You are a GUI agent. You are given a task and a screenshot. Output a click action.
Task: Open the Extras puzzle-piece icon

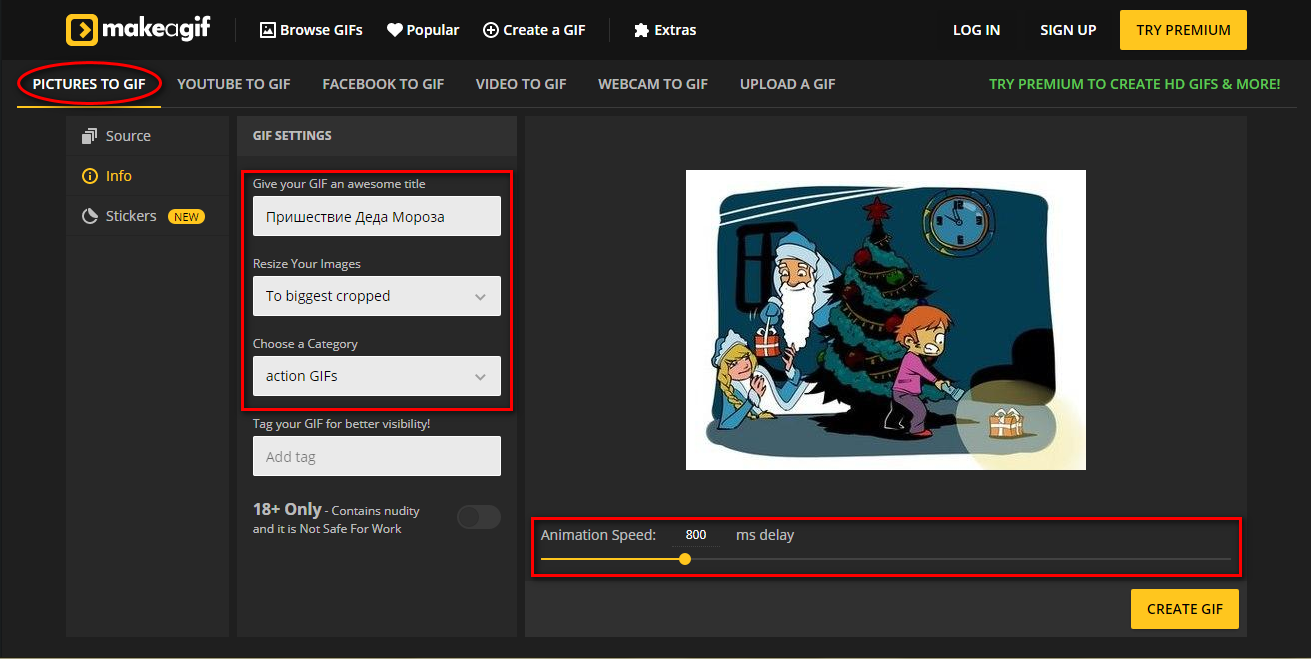tap(641, 30)
